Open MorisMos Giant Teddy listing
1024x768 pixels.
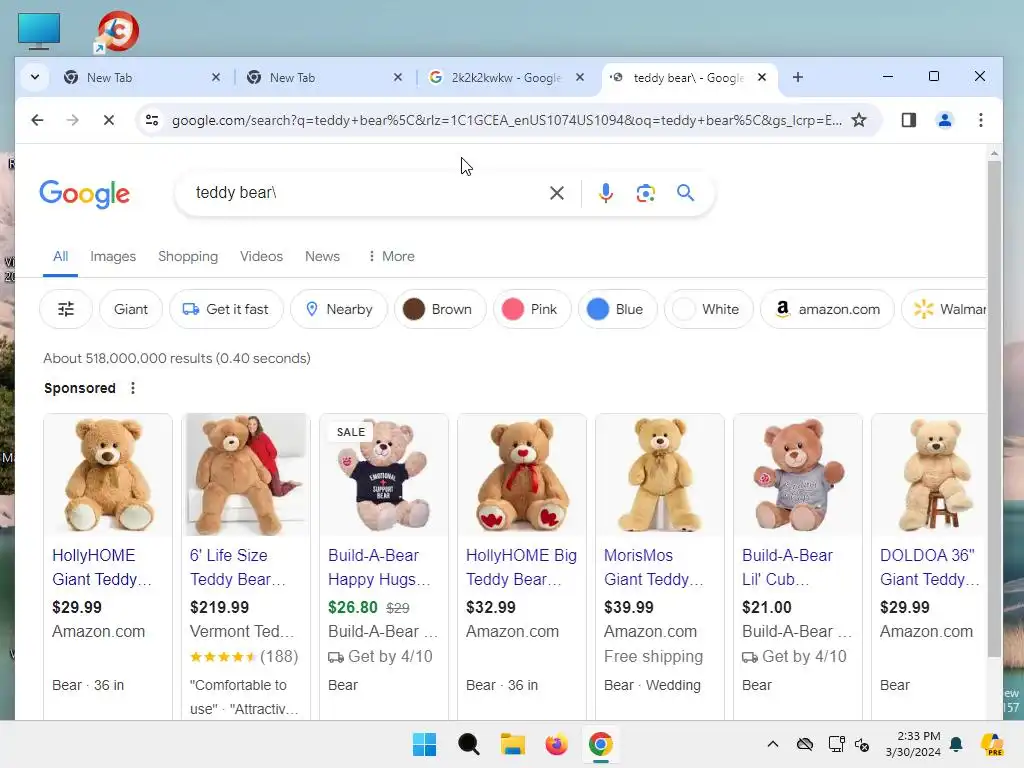pyautogui.click(x=654, y=567)
